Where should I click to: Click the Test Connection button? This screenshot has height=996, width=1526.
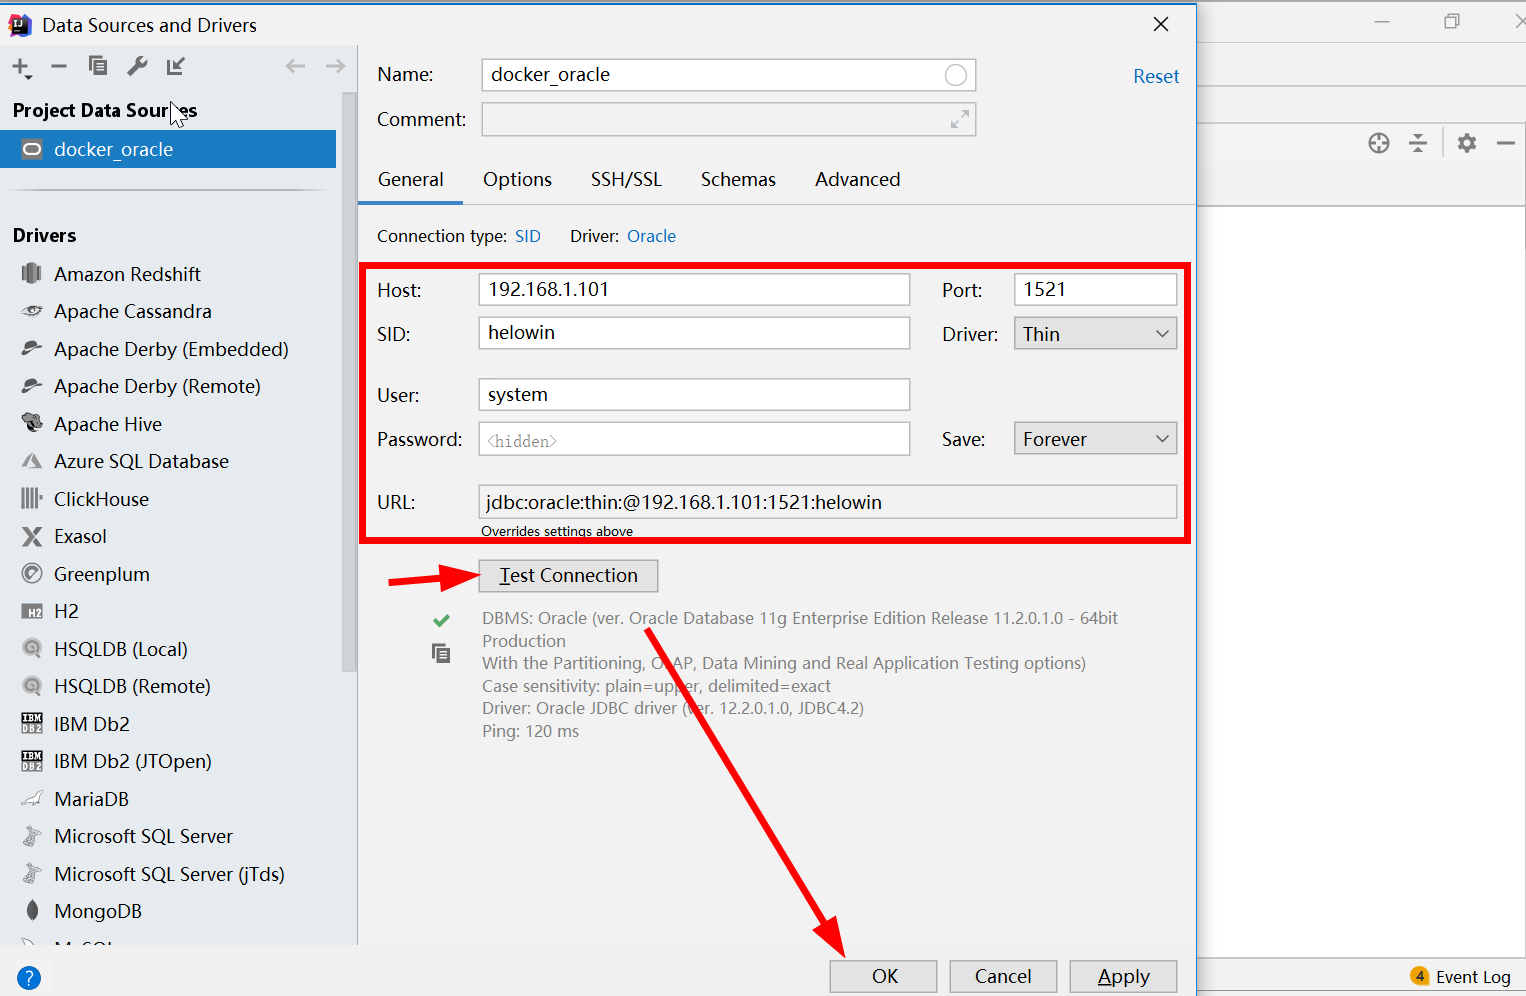click(x=568, y=576)
